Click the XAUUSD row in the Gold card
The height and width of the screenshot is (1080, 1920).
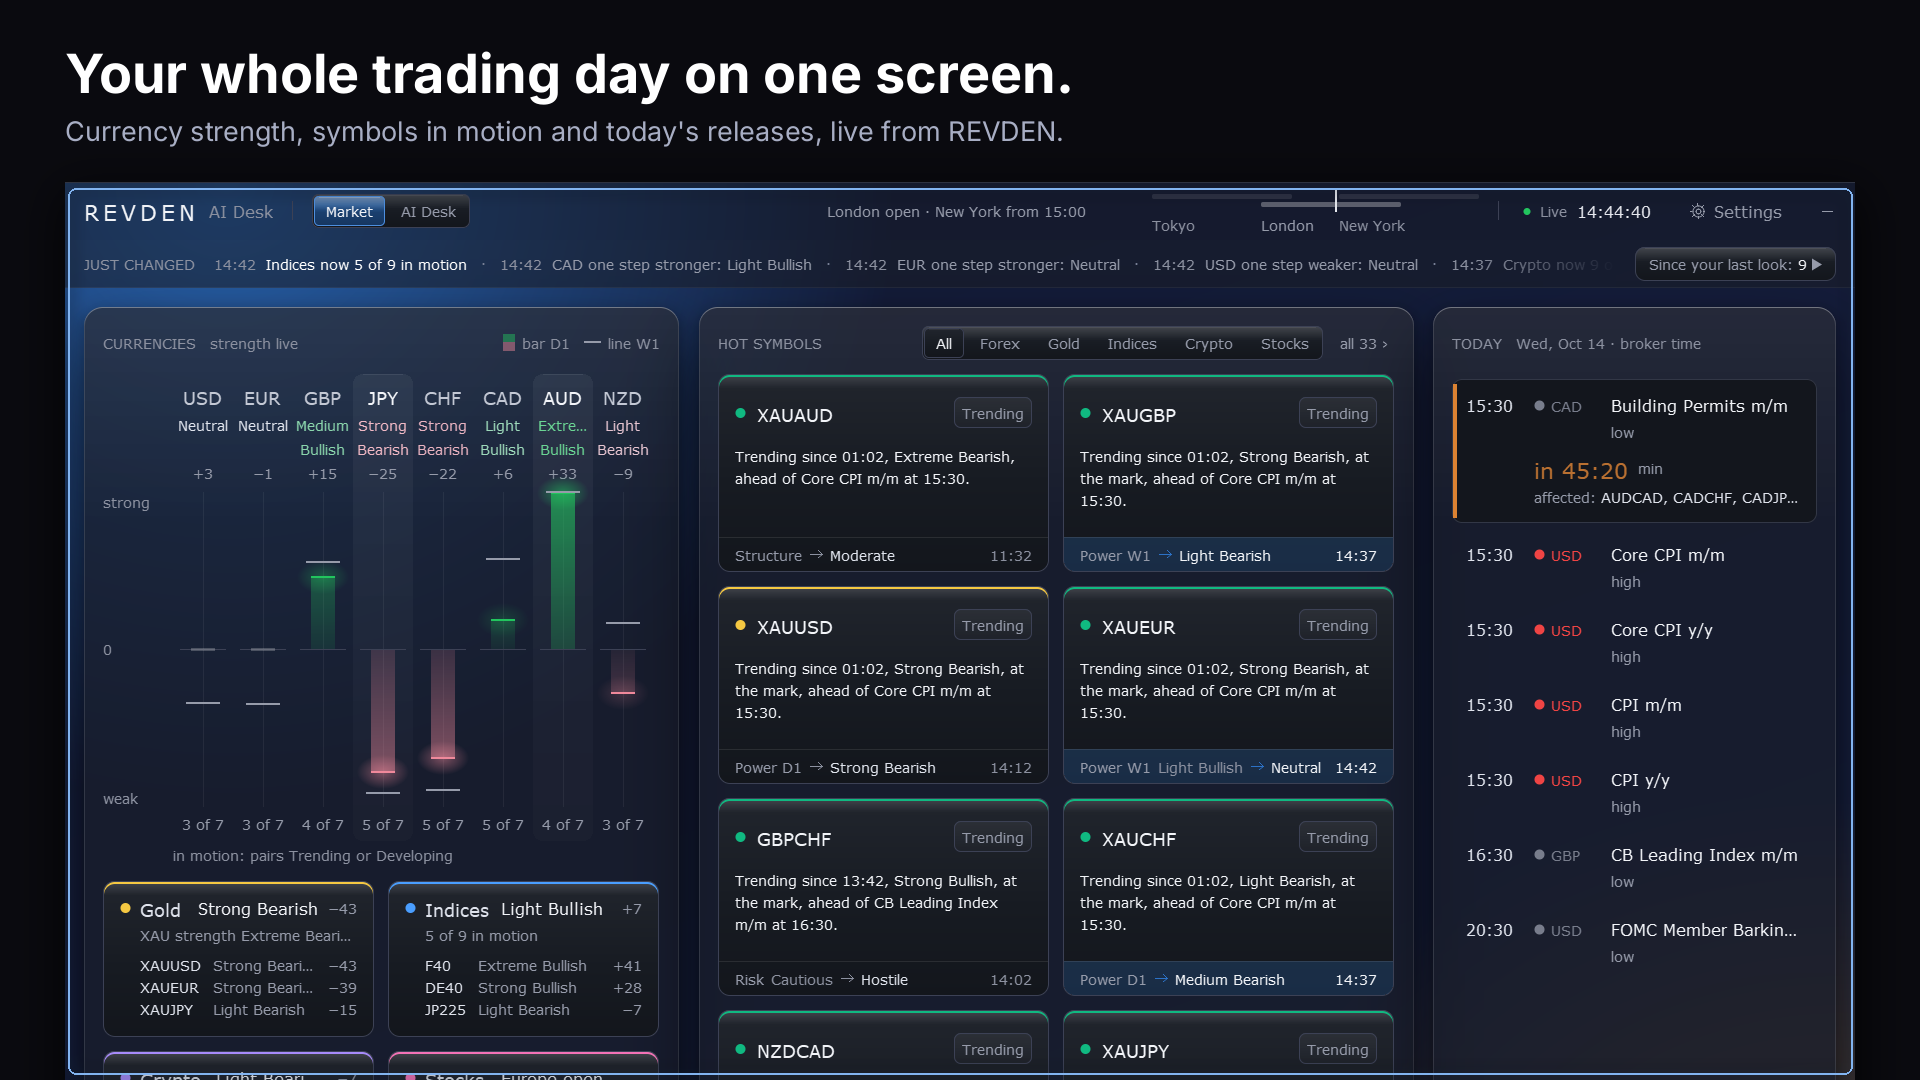coord(248,966)
